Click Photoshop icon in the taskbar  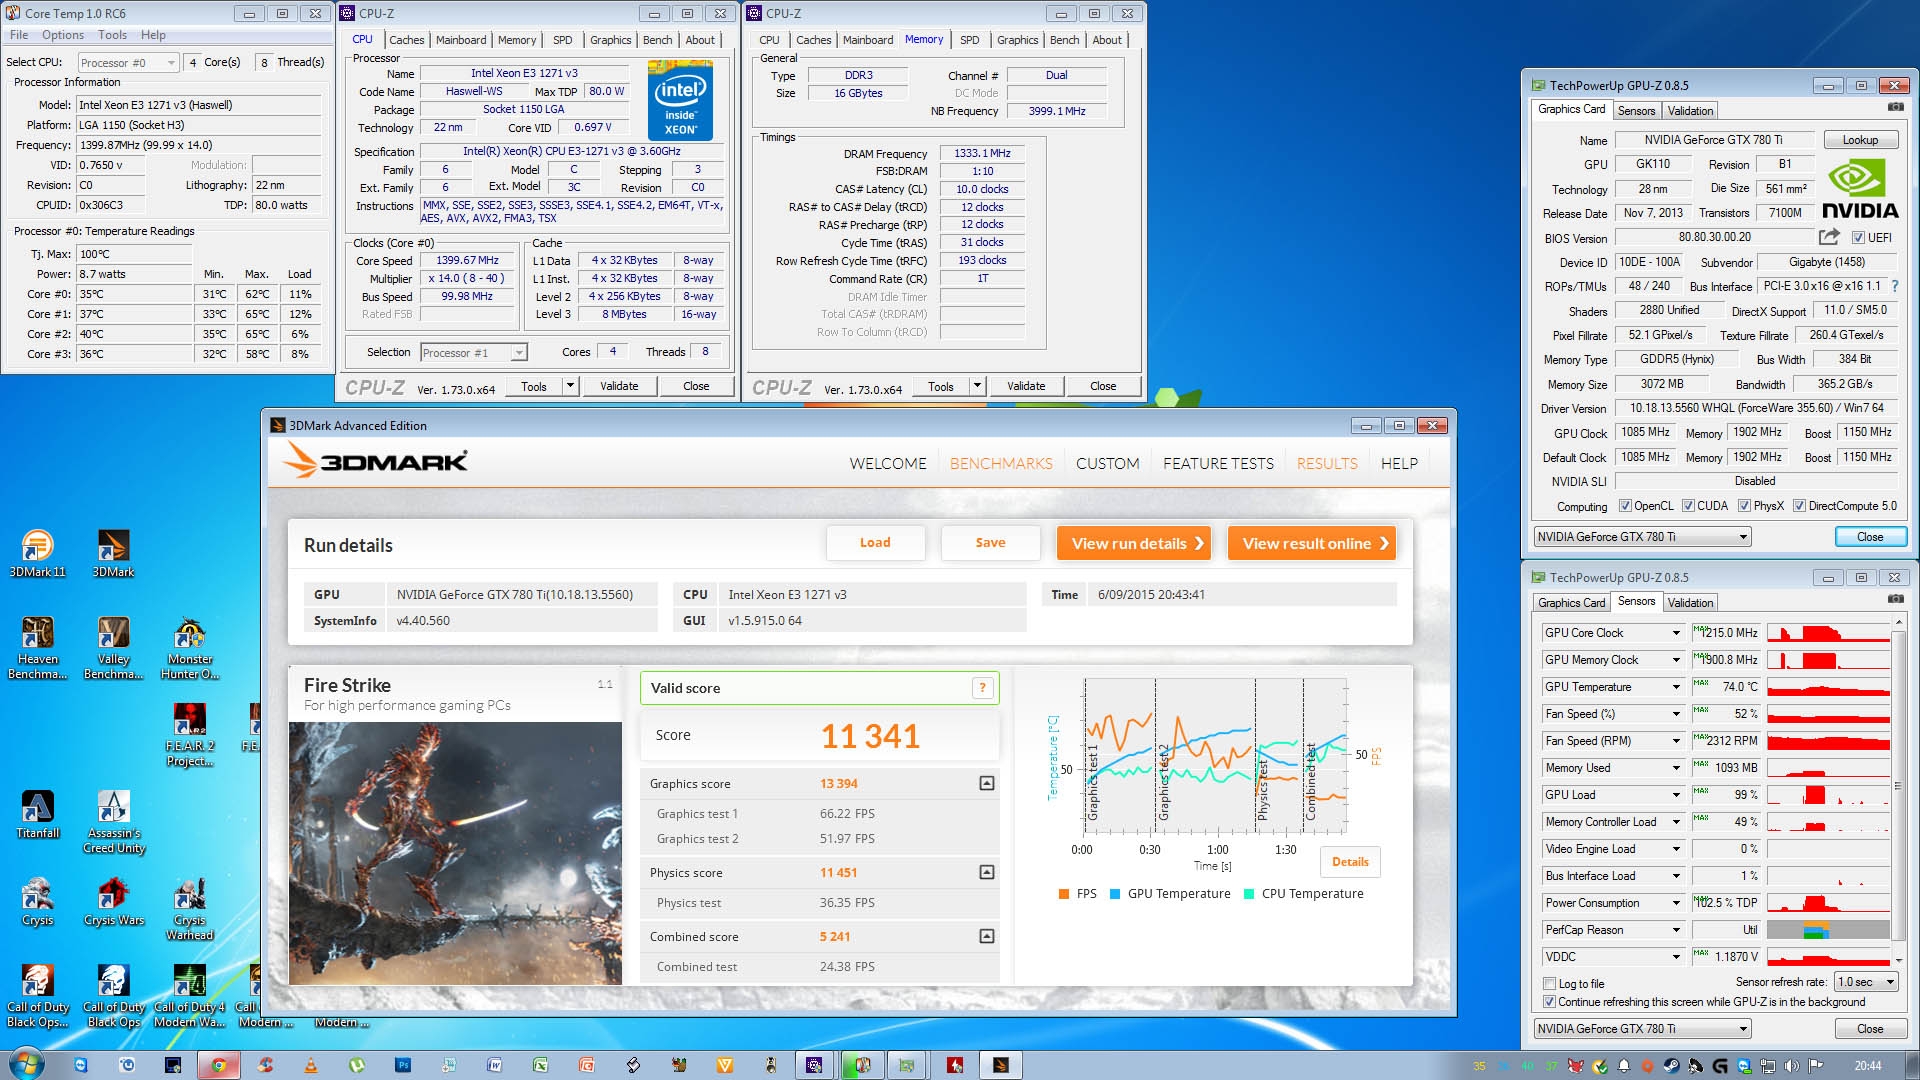pos(402,1065)
